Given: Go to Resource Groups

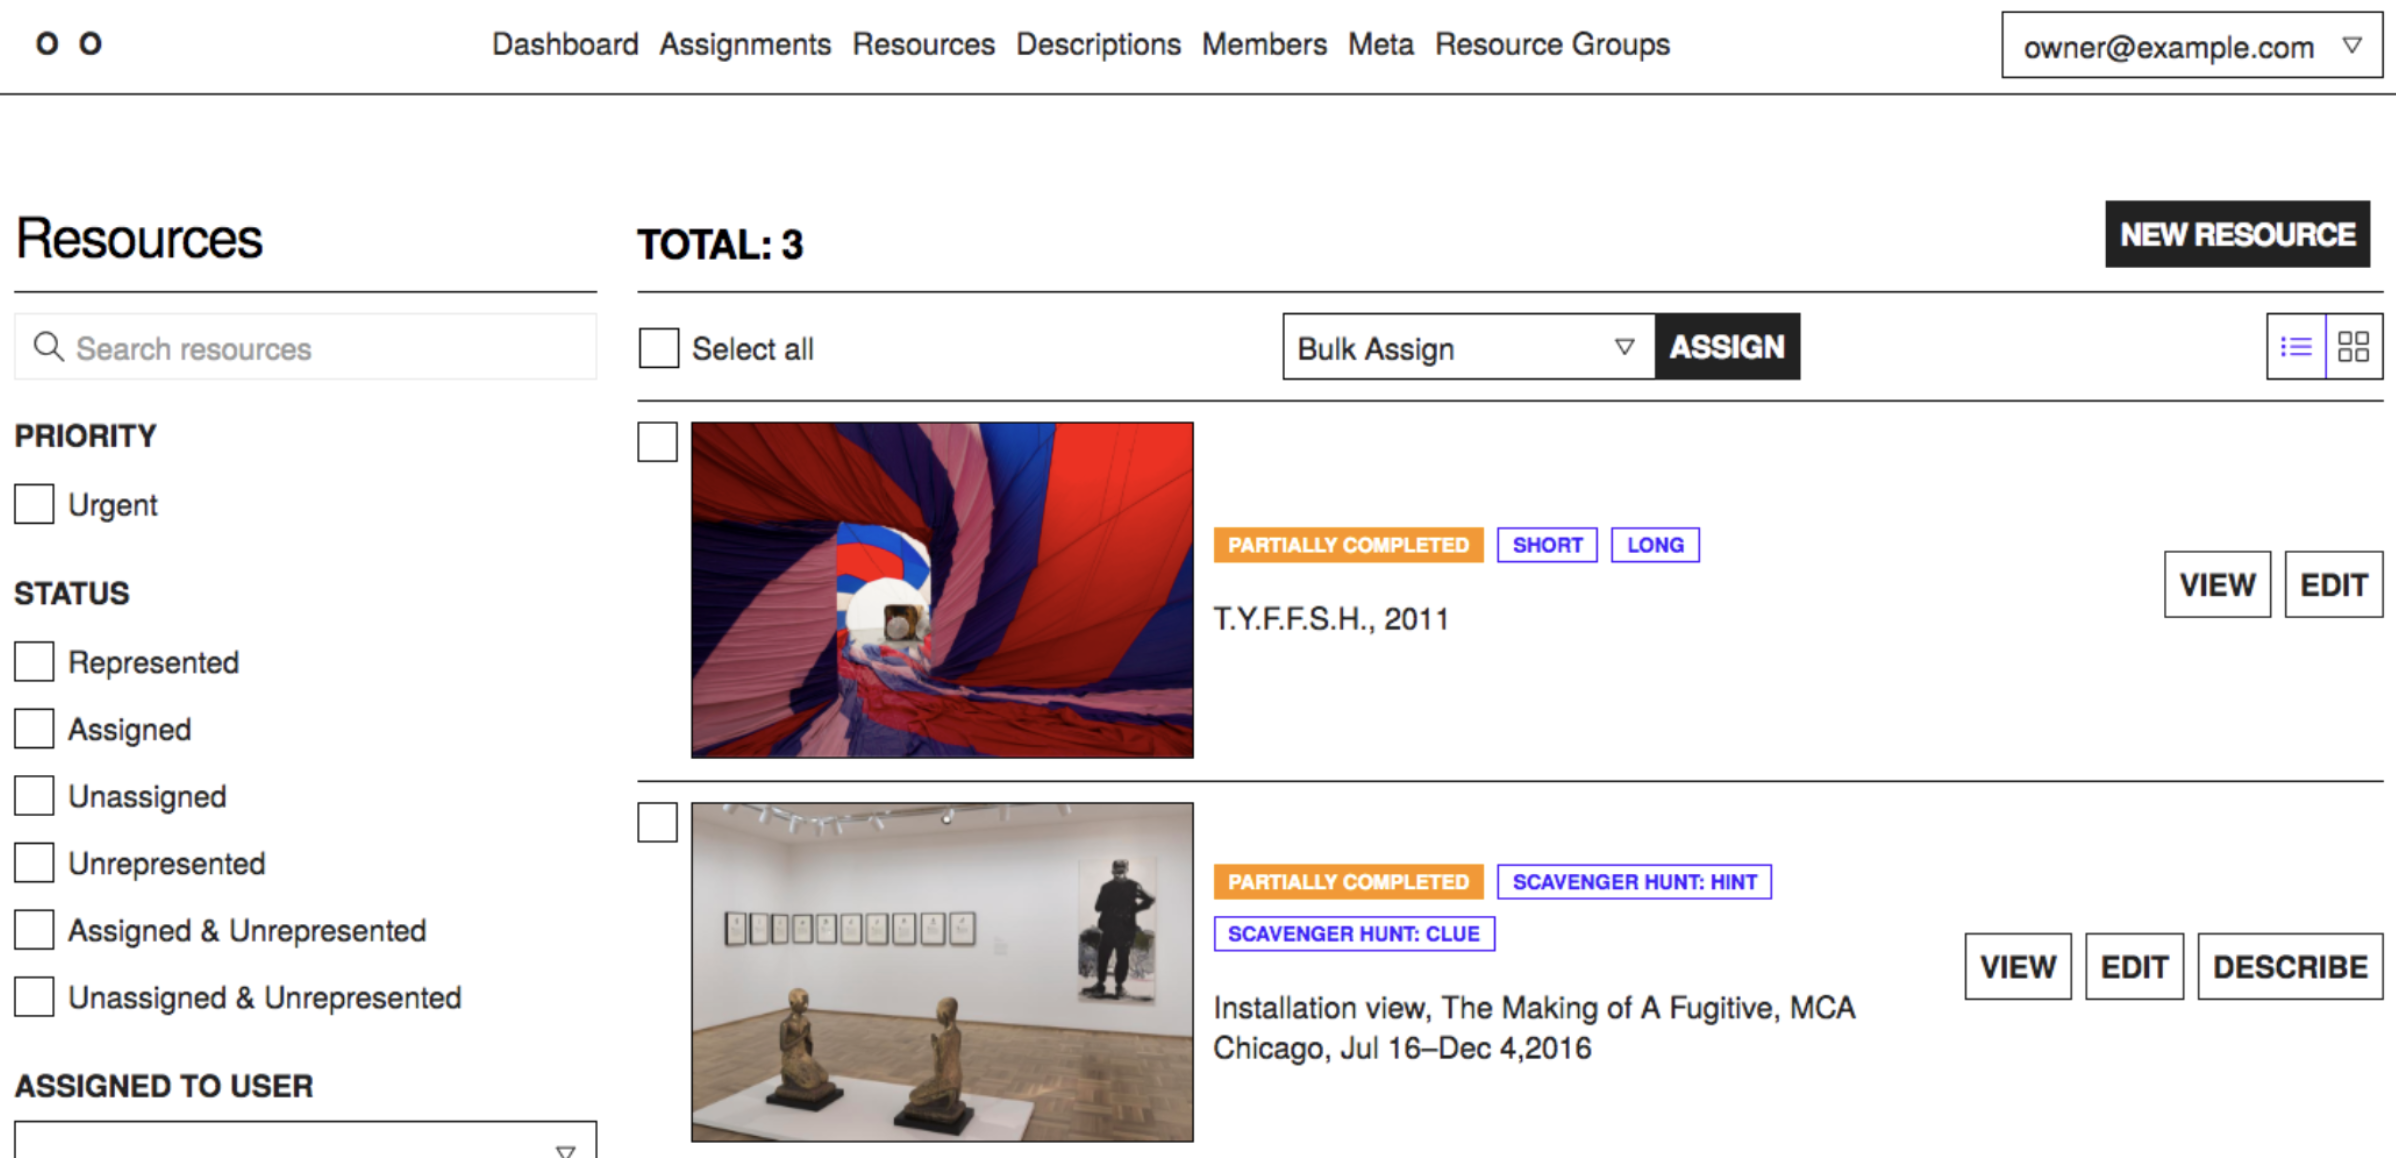Looking at the screenshot, I should (1552, 44).
